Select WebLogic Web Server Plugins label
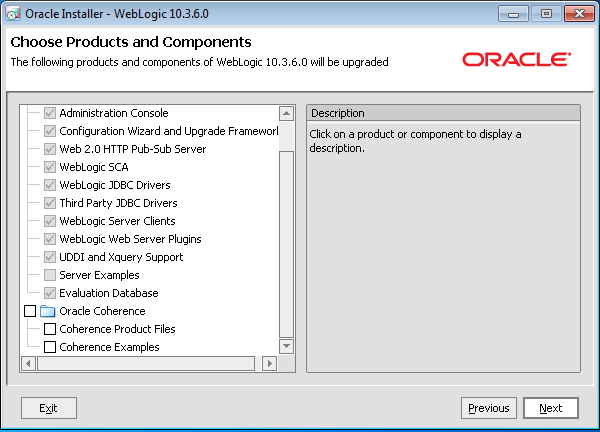Viewport: 600px width, 432px height. point(130,239)
